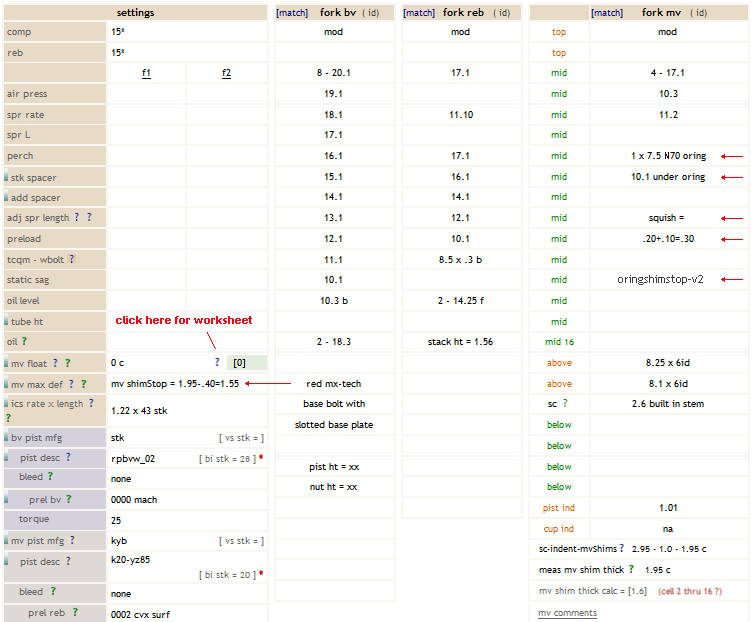Click the help icon beside sc label
754x622 pixels.
coord(565,404)
